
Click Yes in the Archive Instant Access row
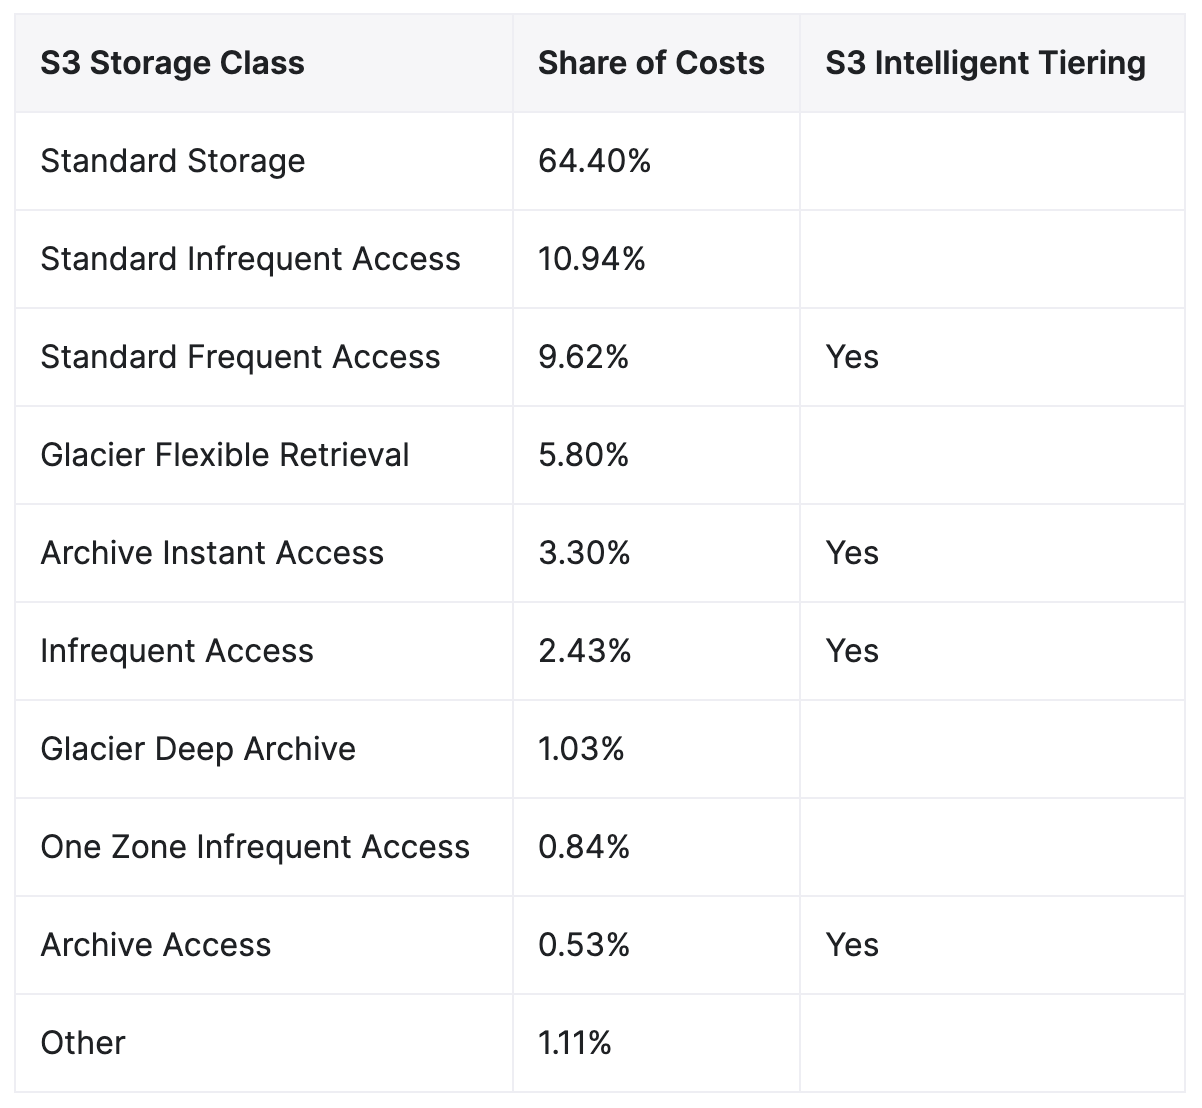pyautogui.click(x=852, y=553)
